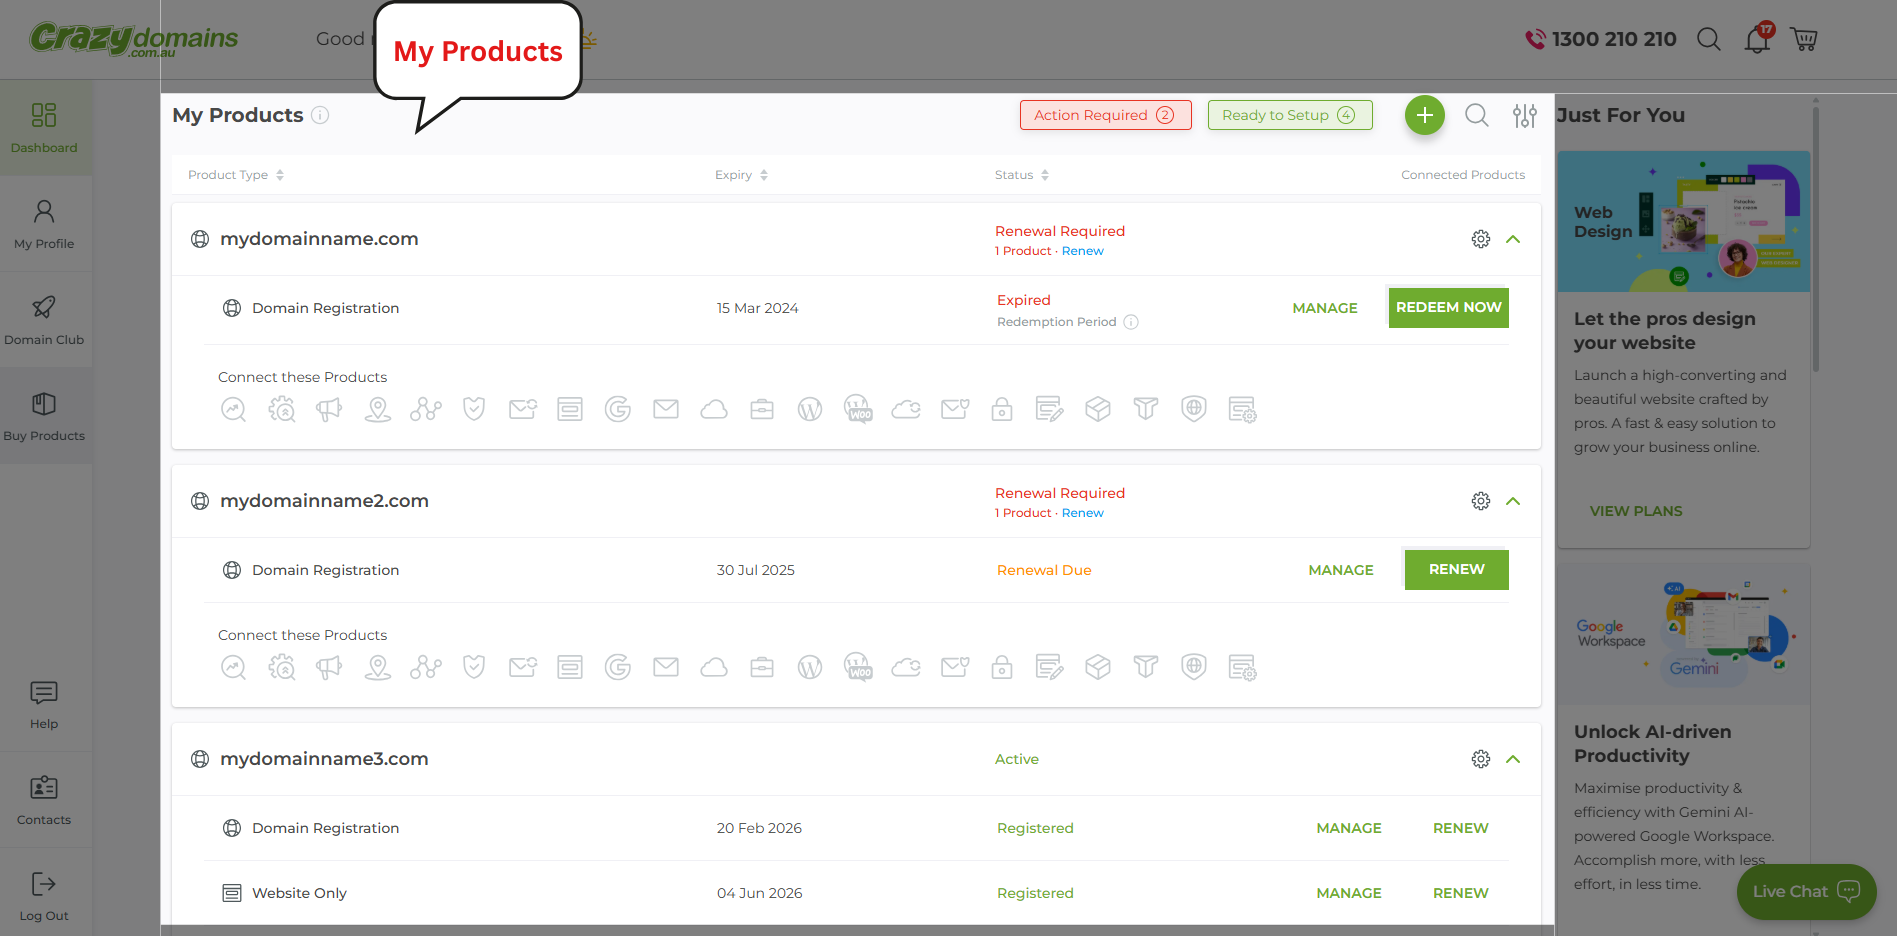Click Renew link under mydomainname.com Renewal Required
1897x936 pixels.
tap(1083, 251)
